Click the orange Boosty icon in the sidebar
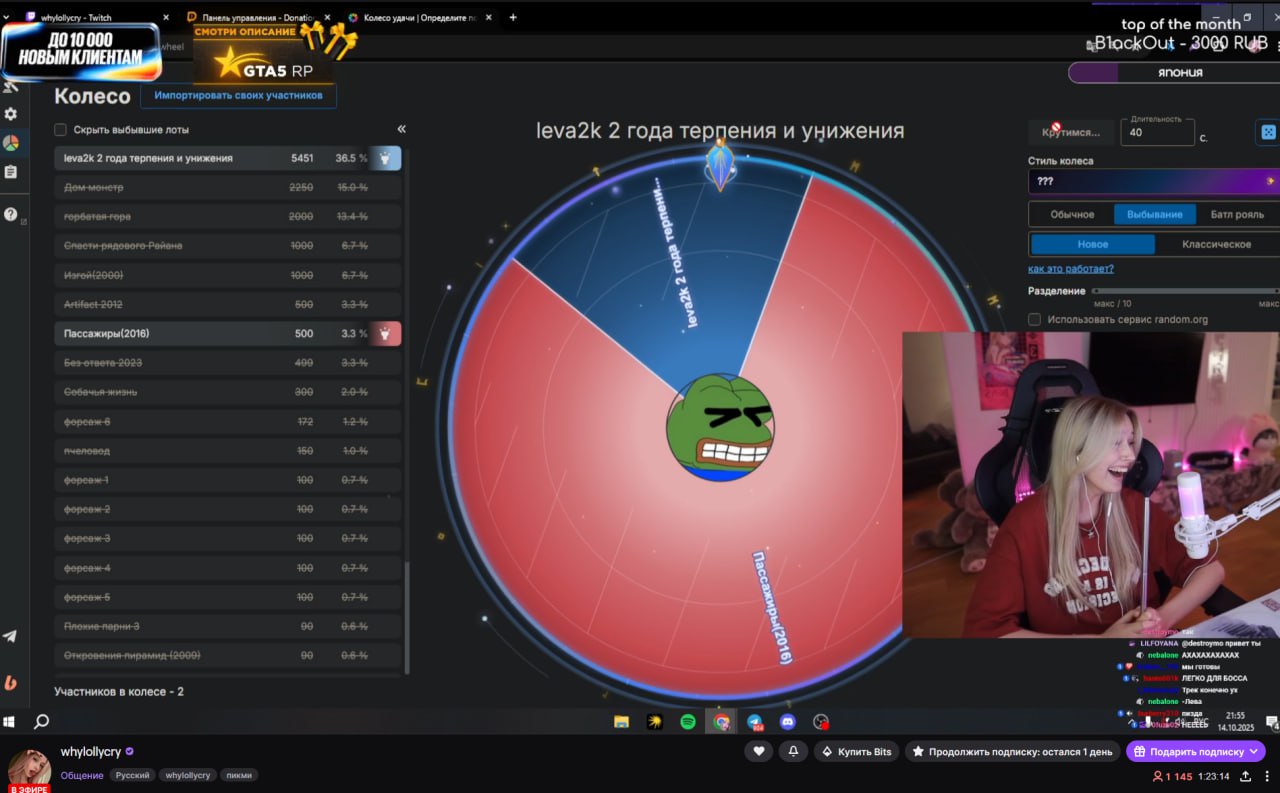This screenshot has width=1280, height=793. [x=10, y=682]
